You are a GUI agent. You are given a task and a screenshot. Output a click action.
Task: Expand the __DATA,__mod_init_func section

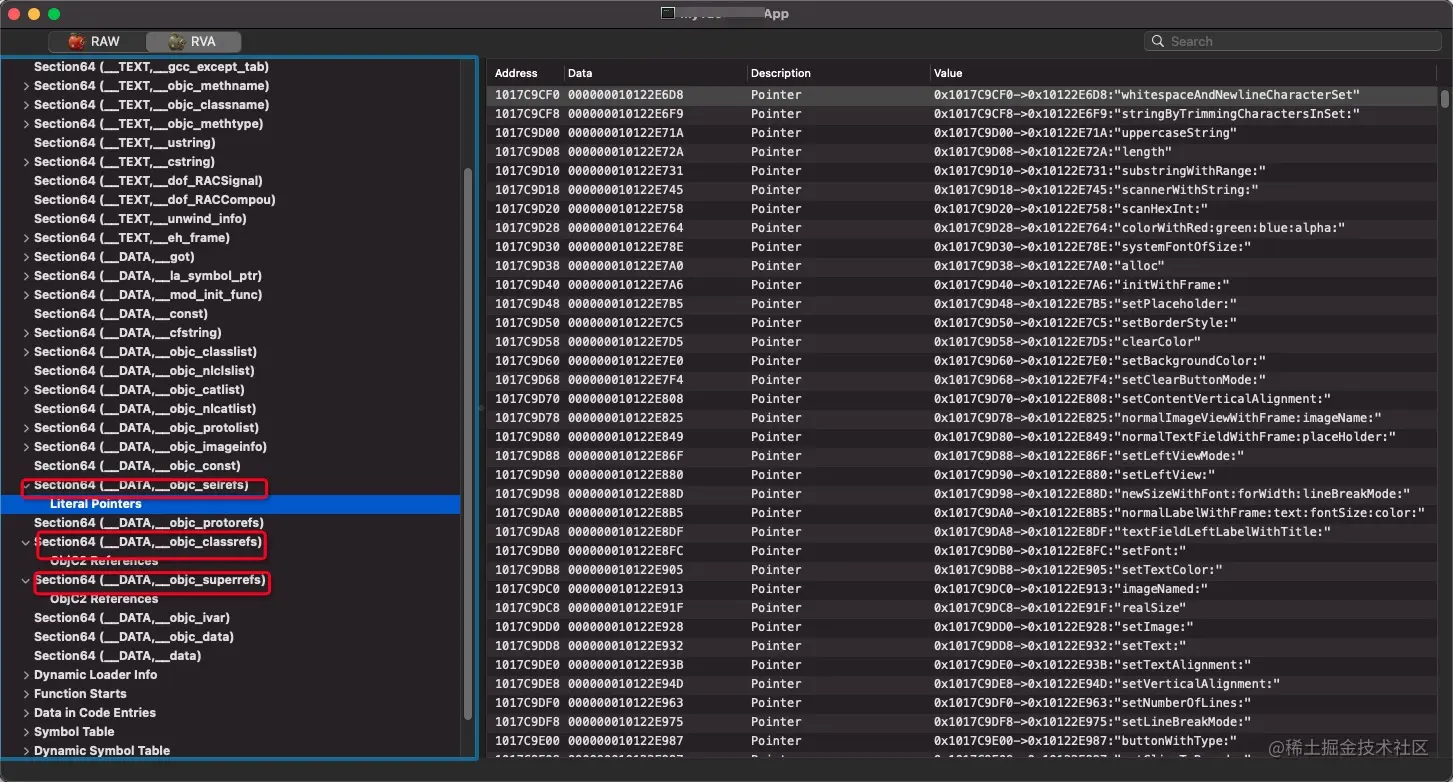26,295
